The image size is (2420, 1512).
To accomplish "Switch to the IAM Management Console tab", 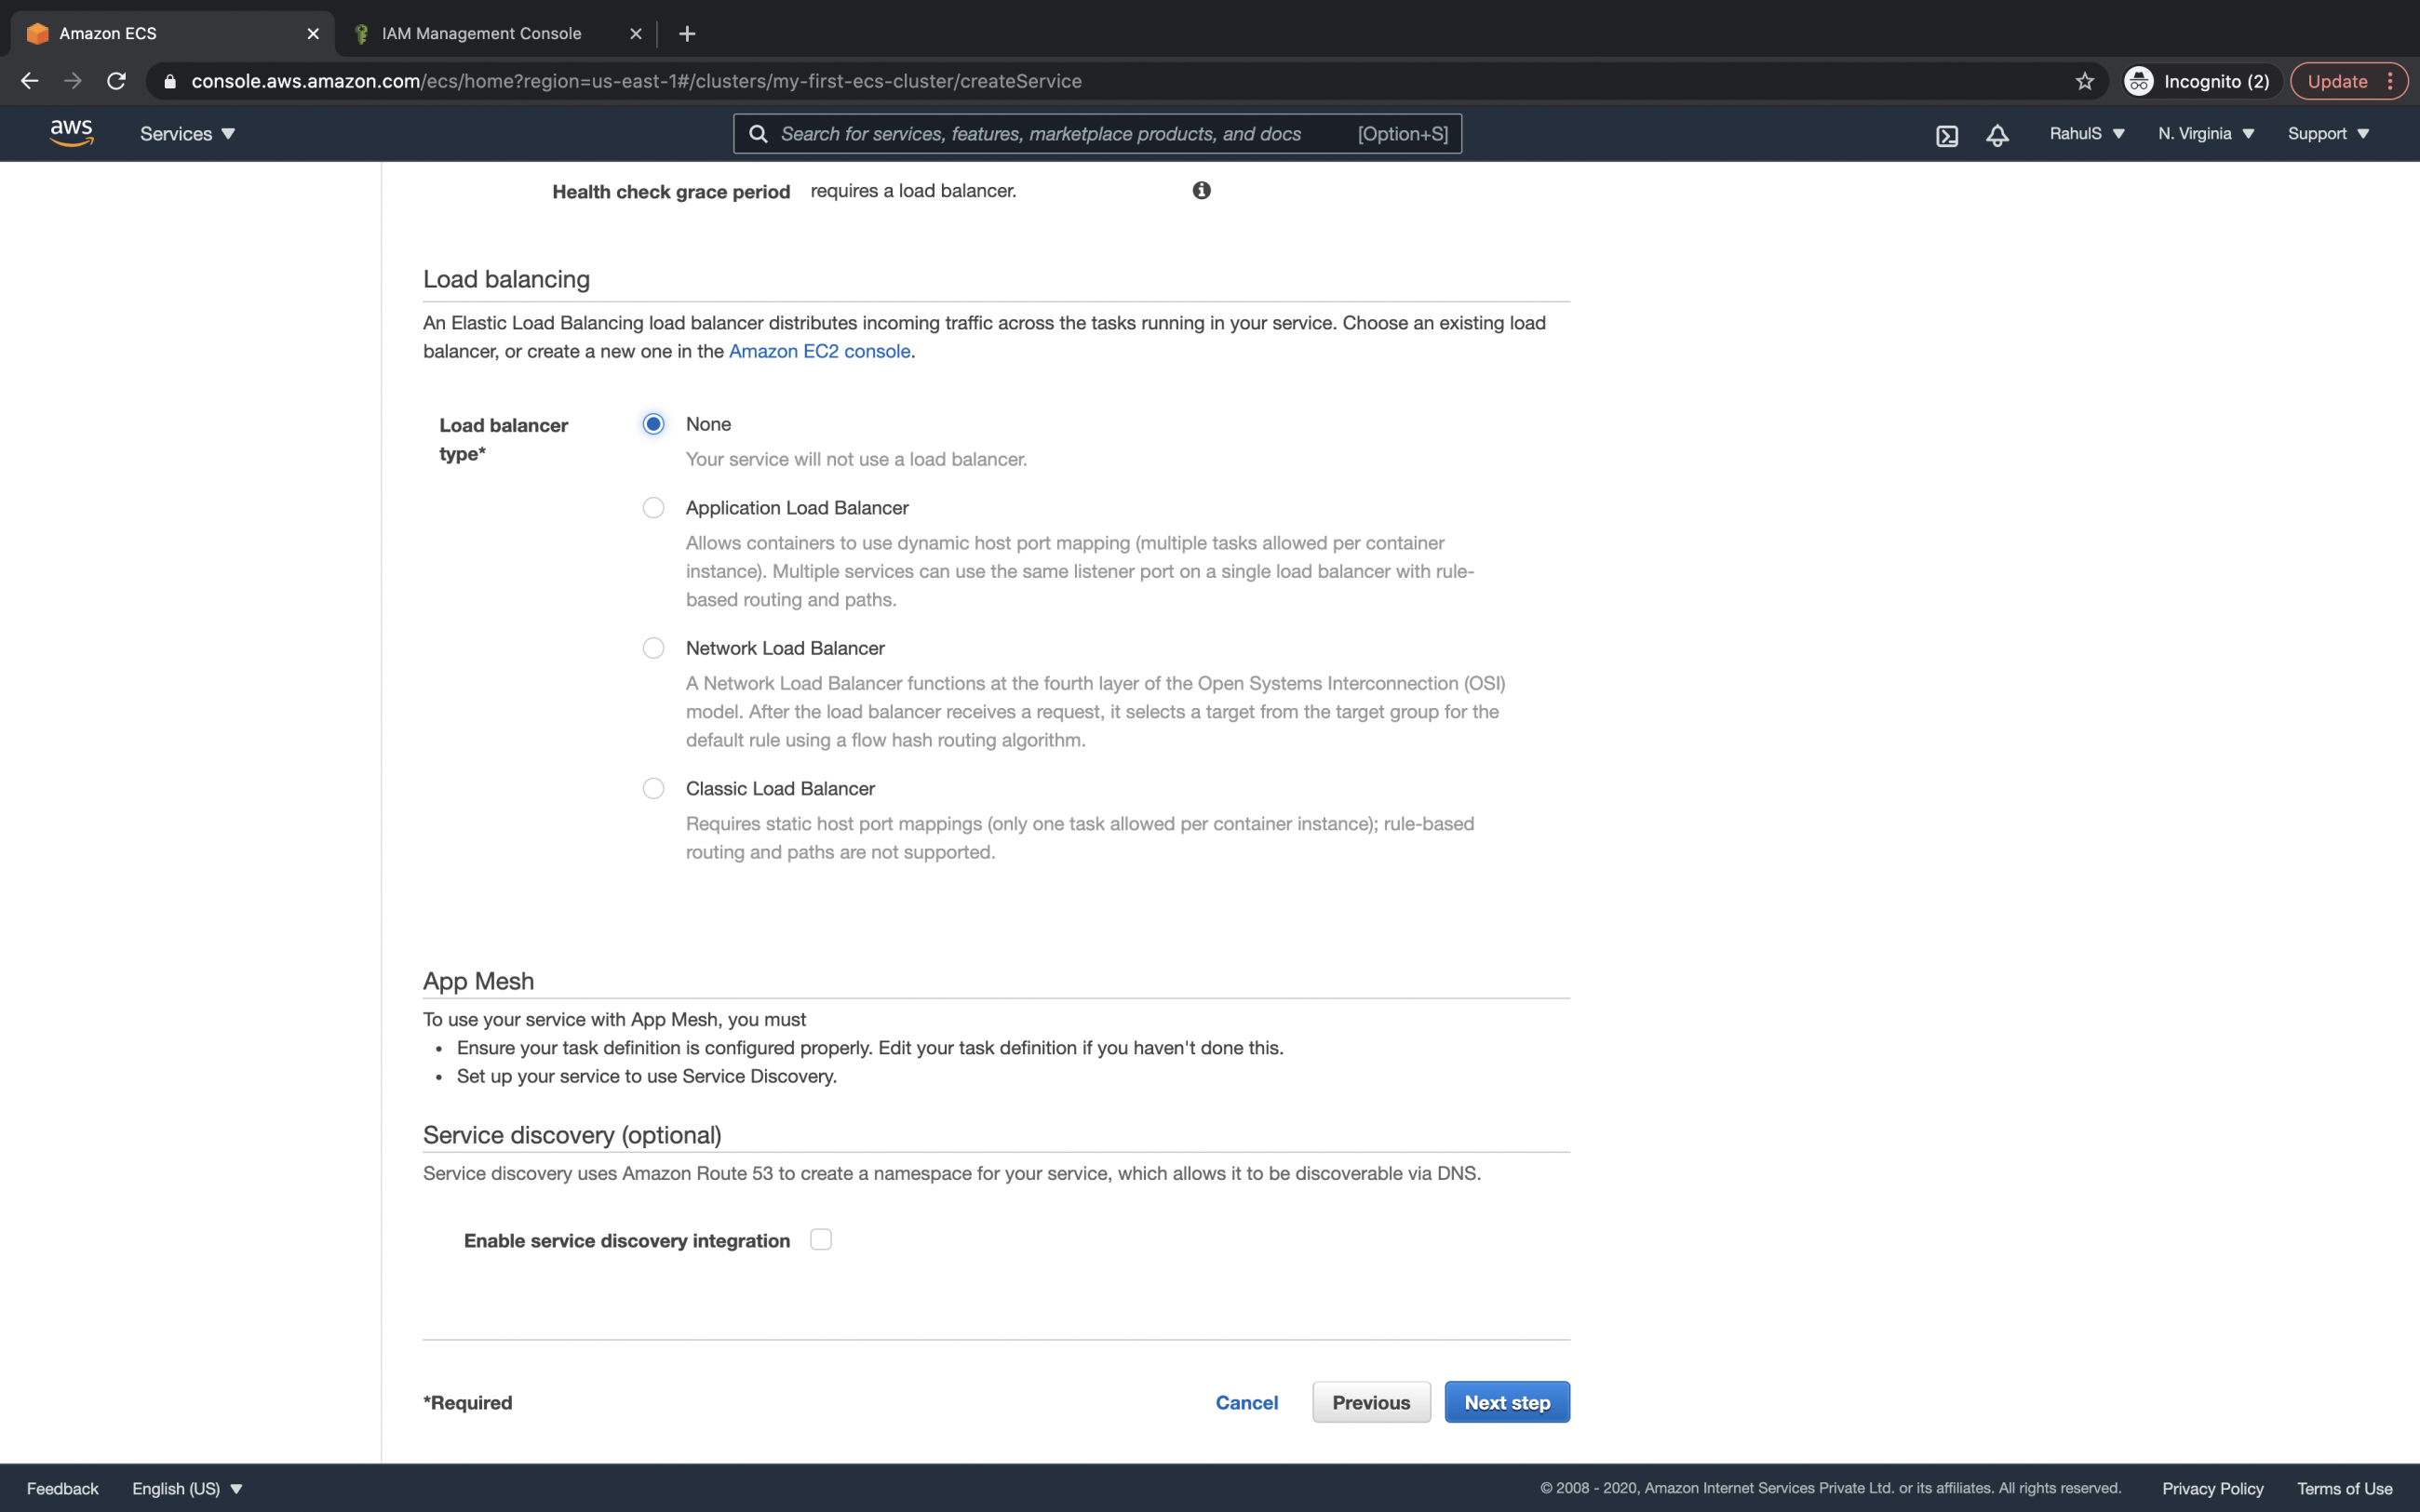I will [x=481, y=32].
